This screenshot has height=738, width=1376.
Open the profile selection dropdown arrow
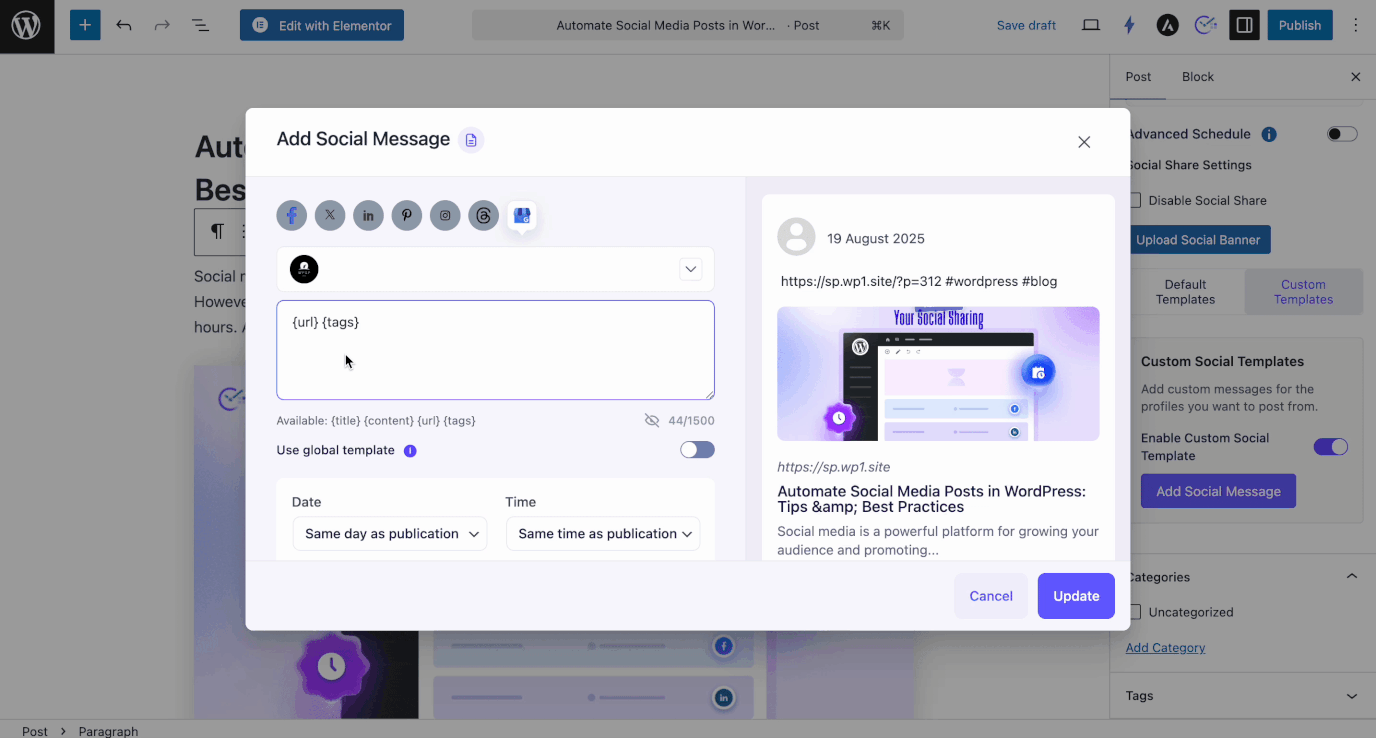(x=690, y=269)
